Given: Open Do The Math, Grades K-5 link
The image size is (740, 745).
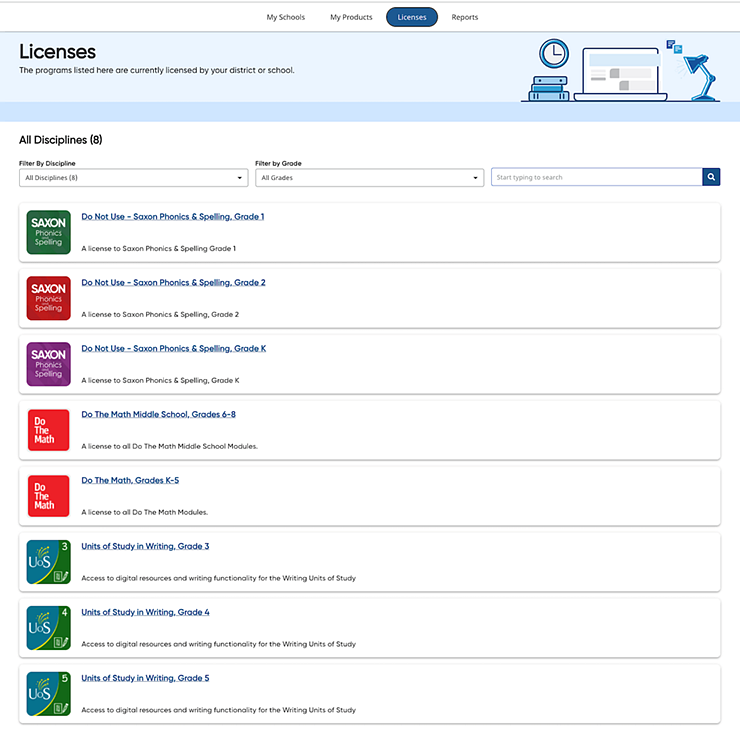Looking at the screenshot, I should [130, 480].
